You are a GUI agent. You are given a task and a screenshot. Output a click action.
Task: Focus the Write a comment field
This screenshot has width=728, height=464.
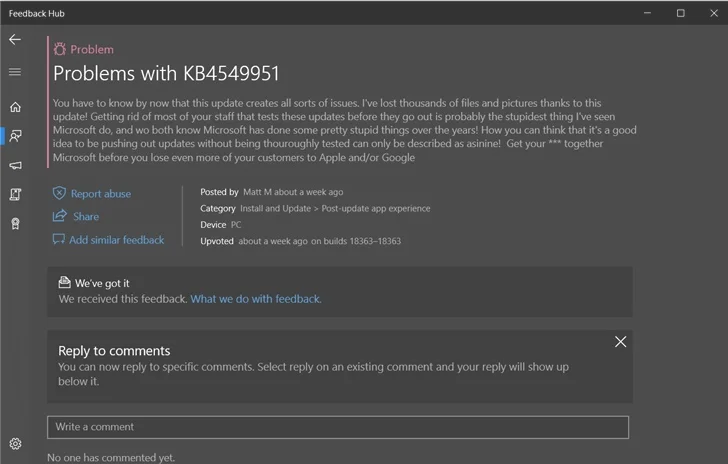[x=338, y=427]
